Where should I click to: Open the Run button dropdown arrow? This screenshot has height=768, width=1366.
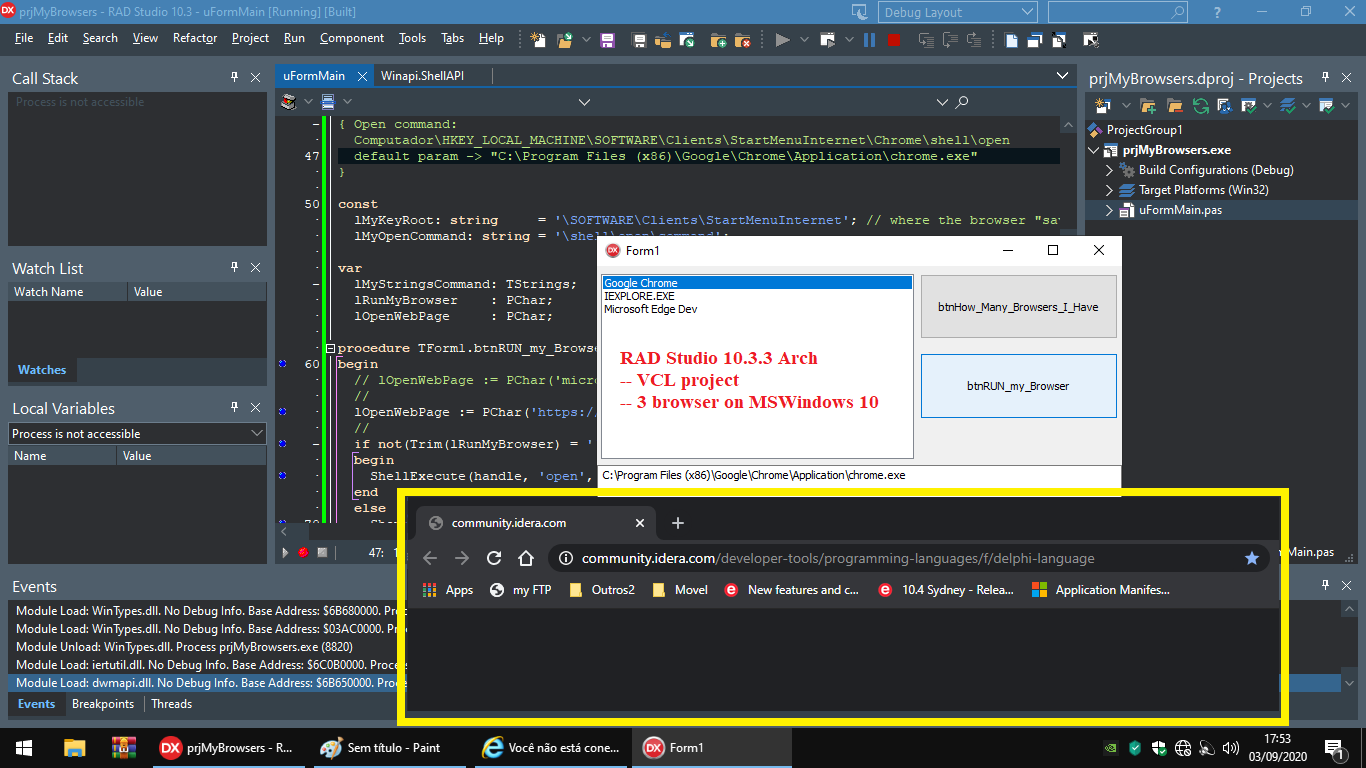[x=804, y=40]
